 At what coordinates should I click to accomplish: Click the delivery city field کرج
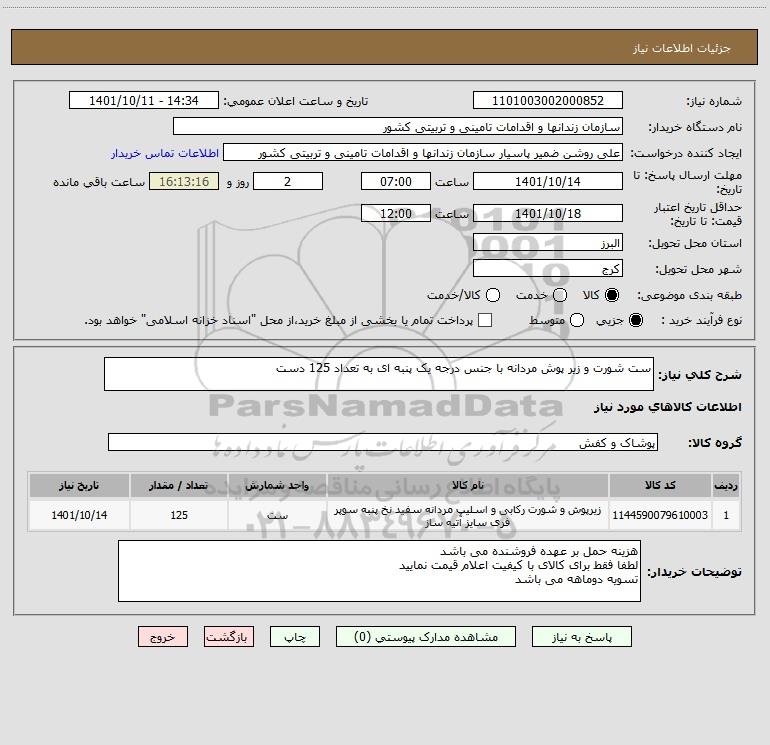click(x=548, y=269)
